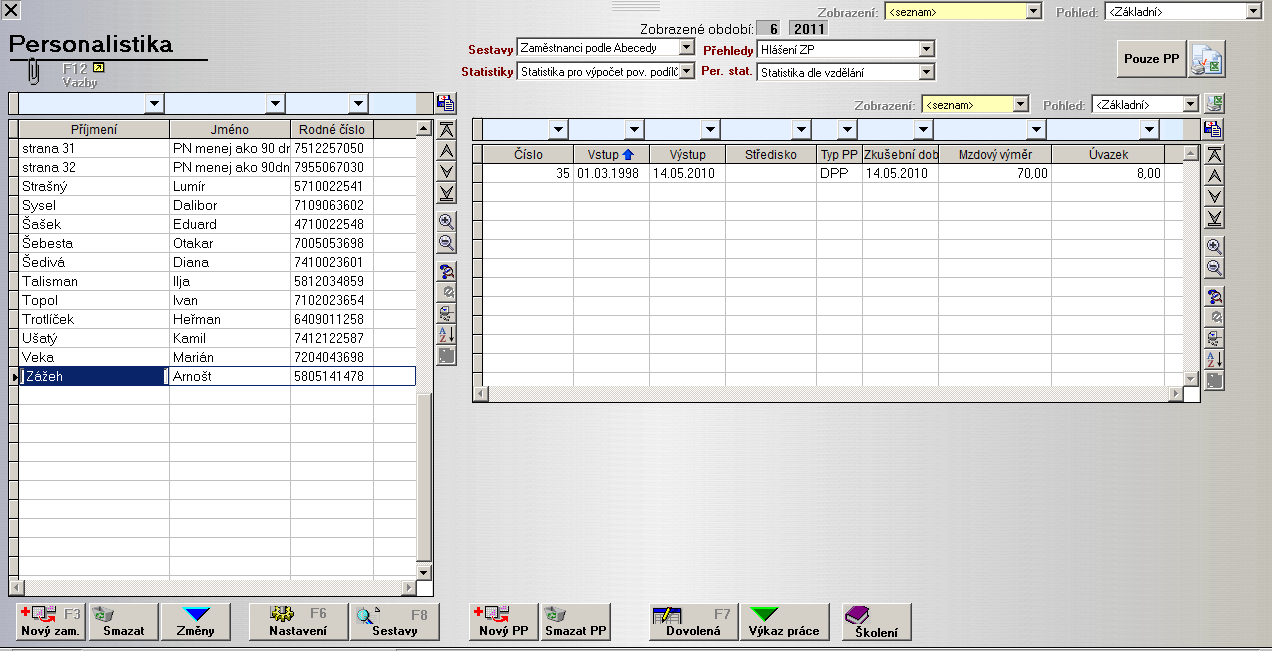Viewport: 1273px width, 651px height.
Task: Click the Smazat employee button
Action: (x=123, y=622)
